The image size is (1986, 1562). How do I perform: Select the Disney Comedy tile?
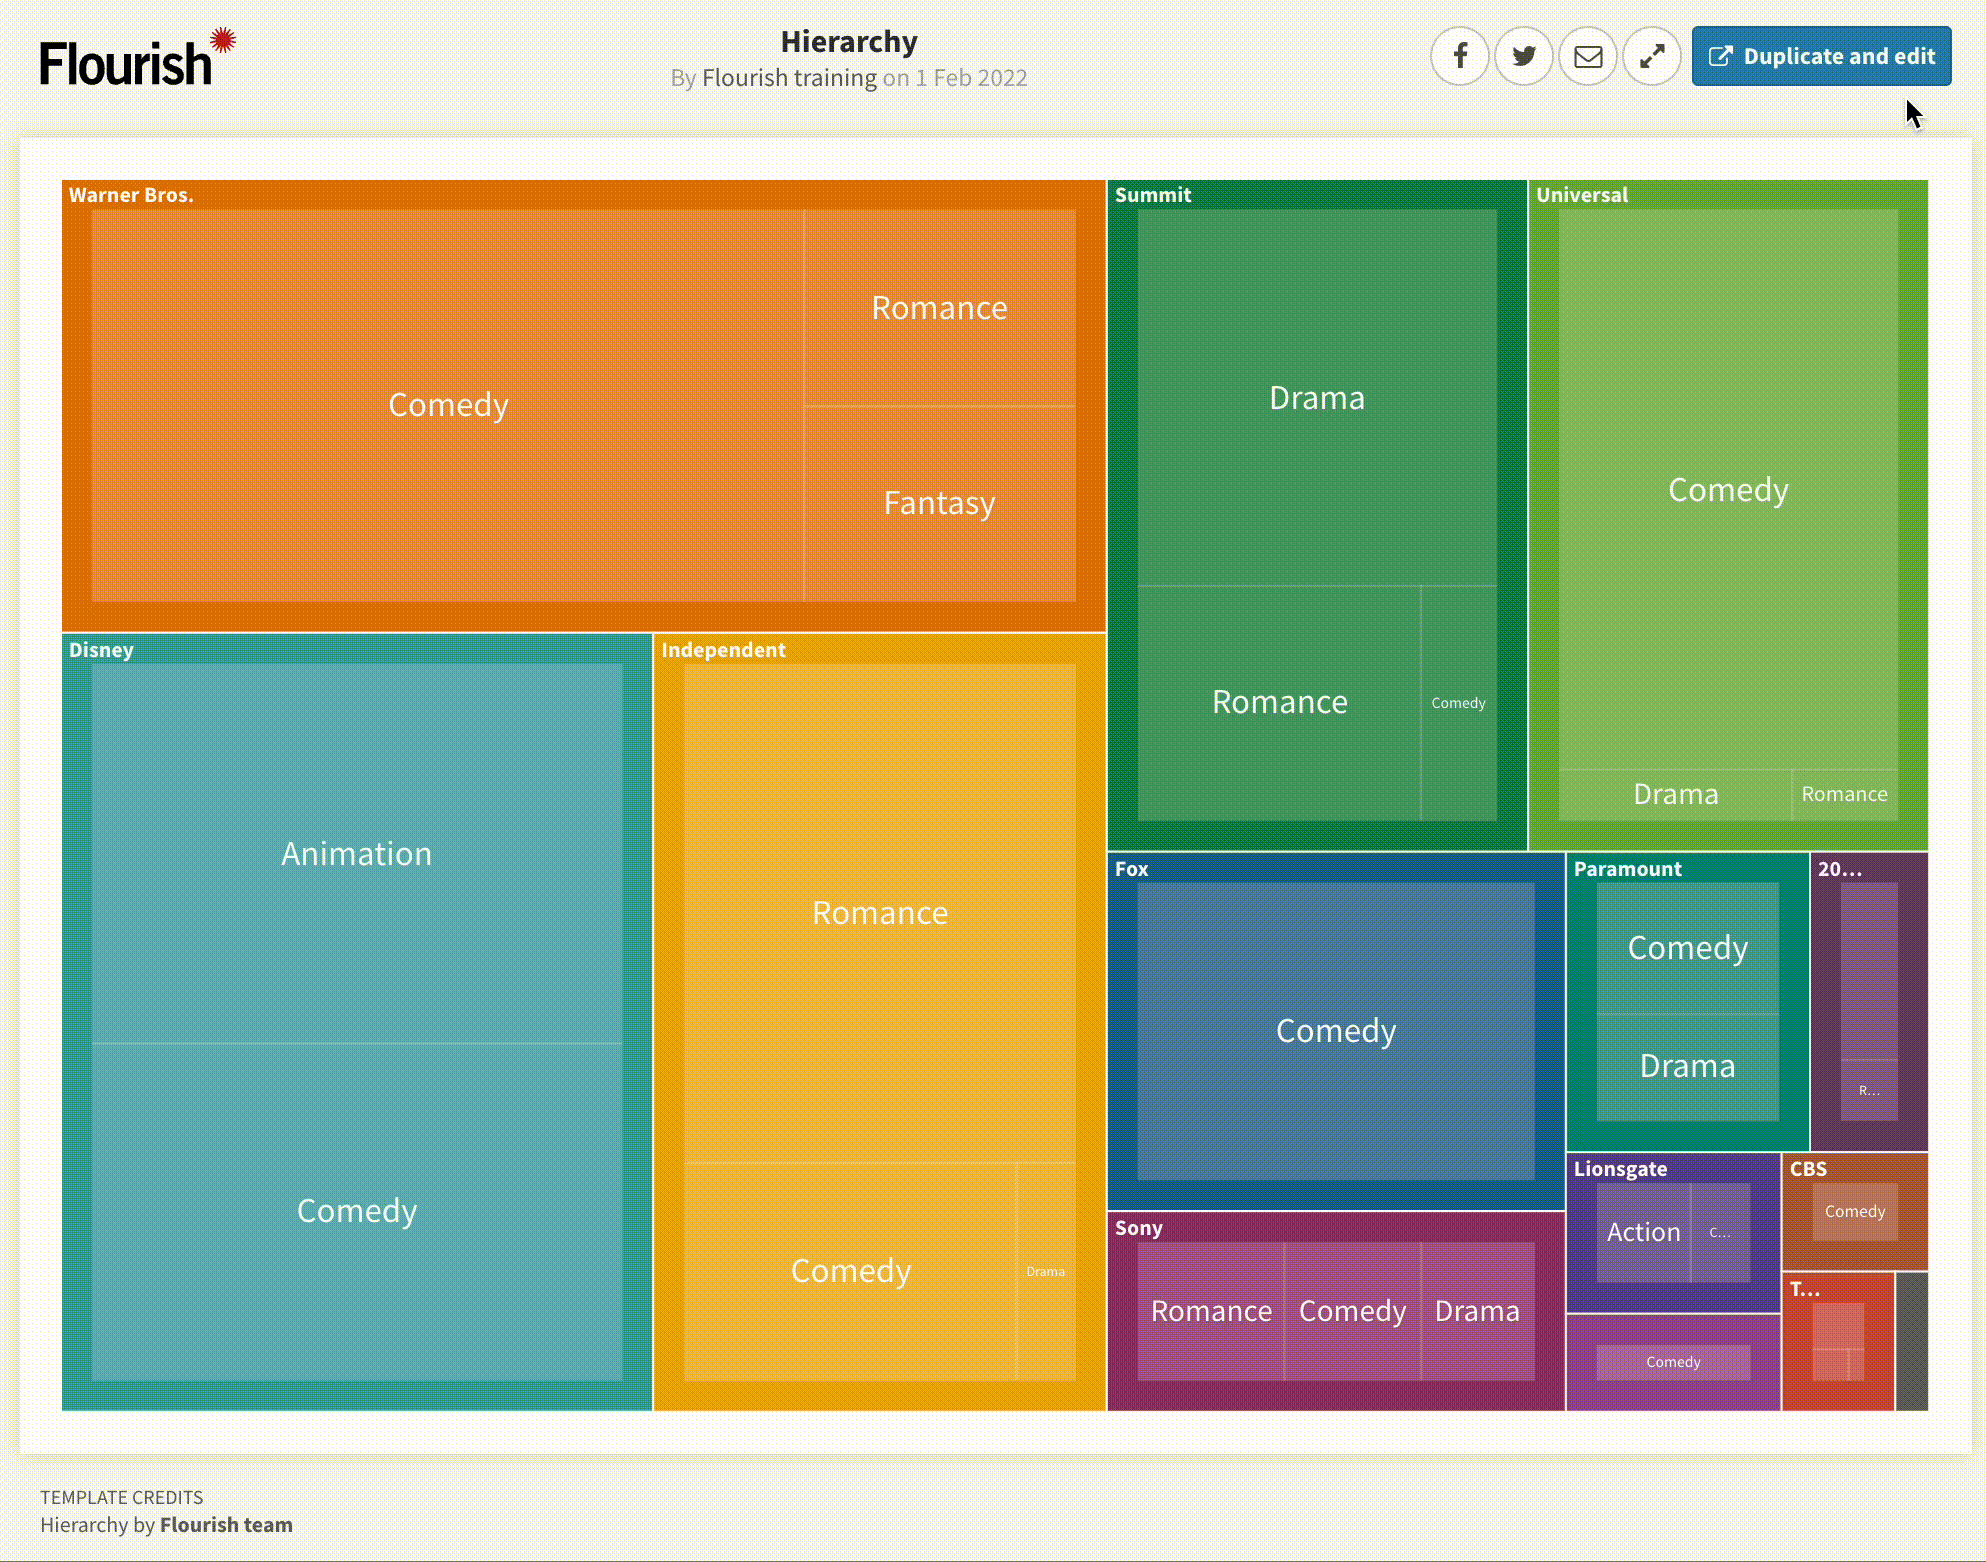coord(357,1212)
